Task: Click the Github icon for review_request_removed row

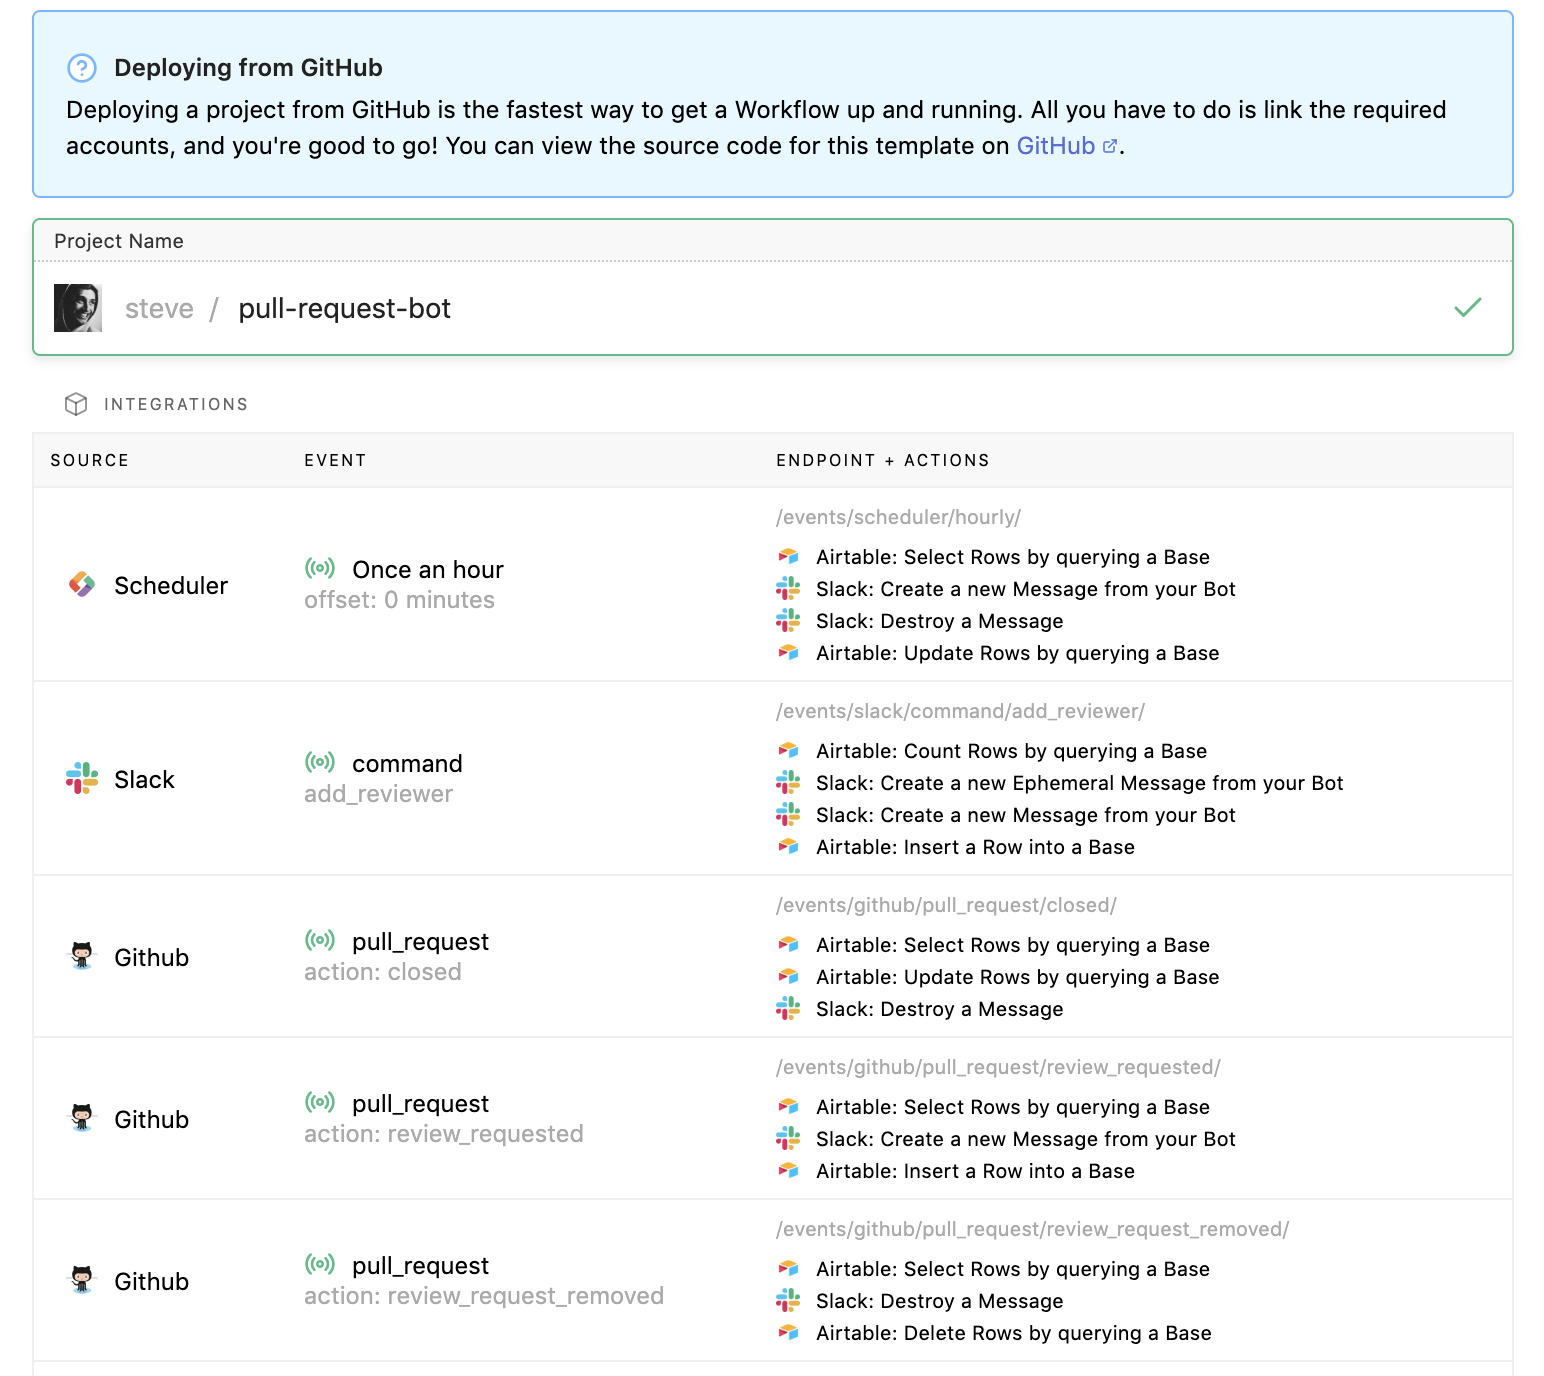Action: [82, 1281]
